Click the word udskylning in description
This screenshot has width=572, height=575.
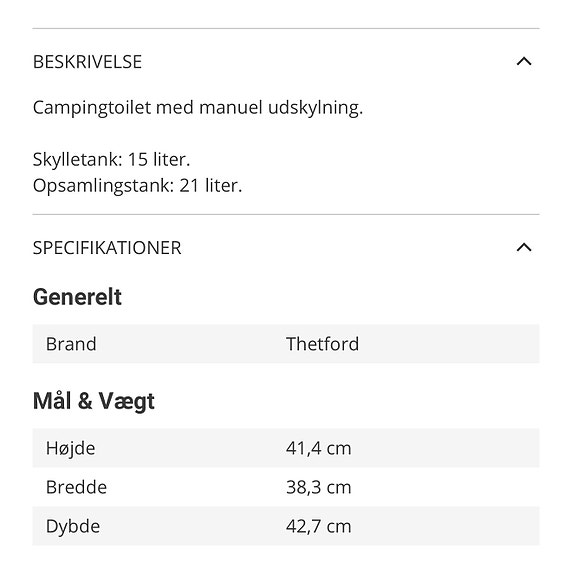click(315, 108)
